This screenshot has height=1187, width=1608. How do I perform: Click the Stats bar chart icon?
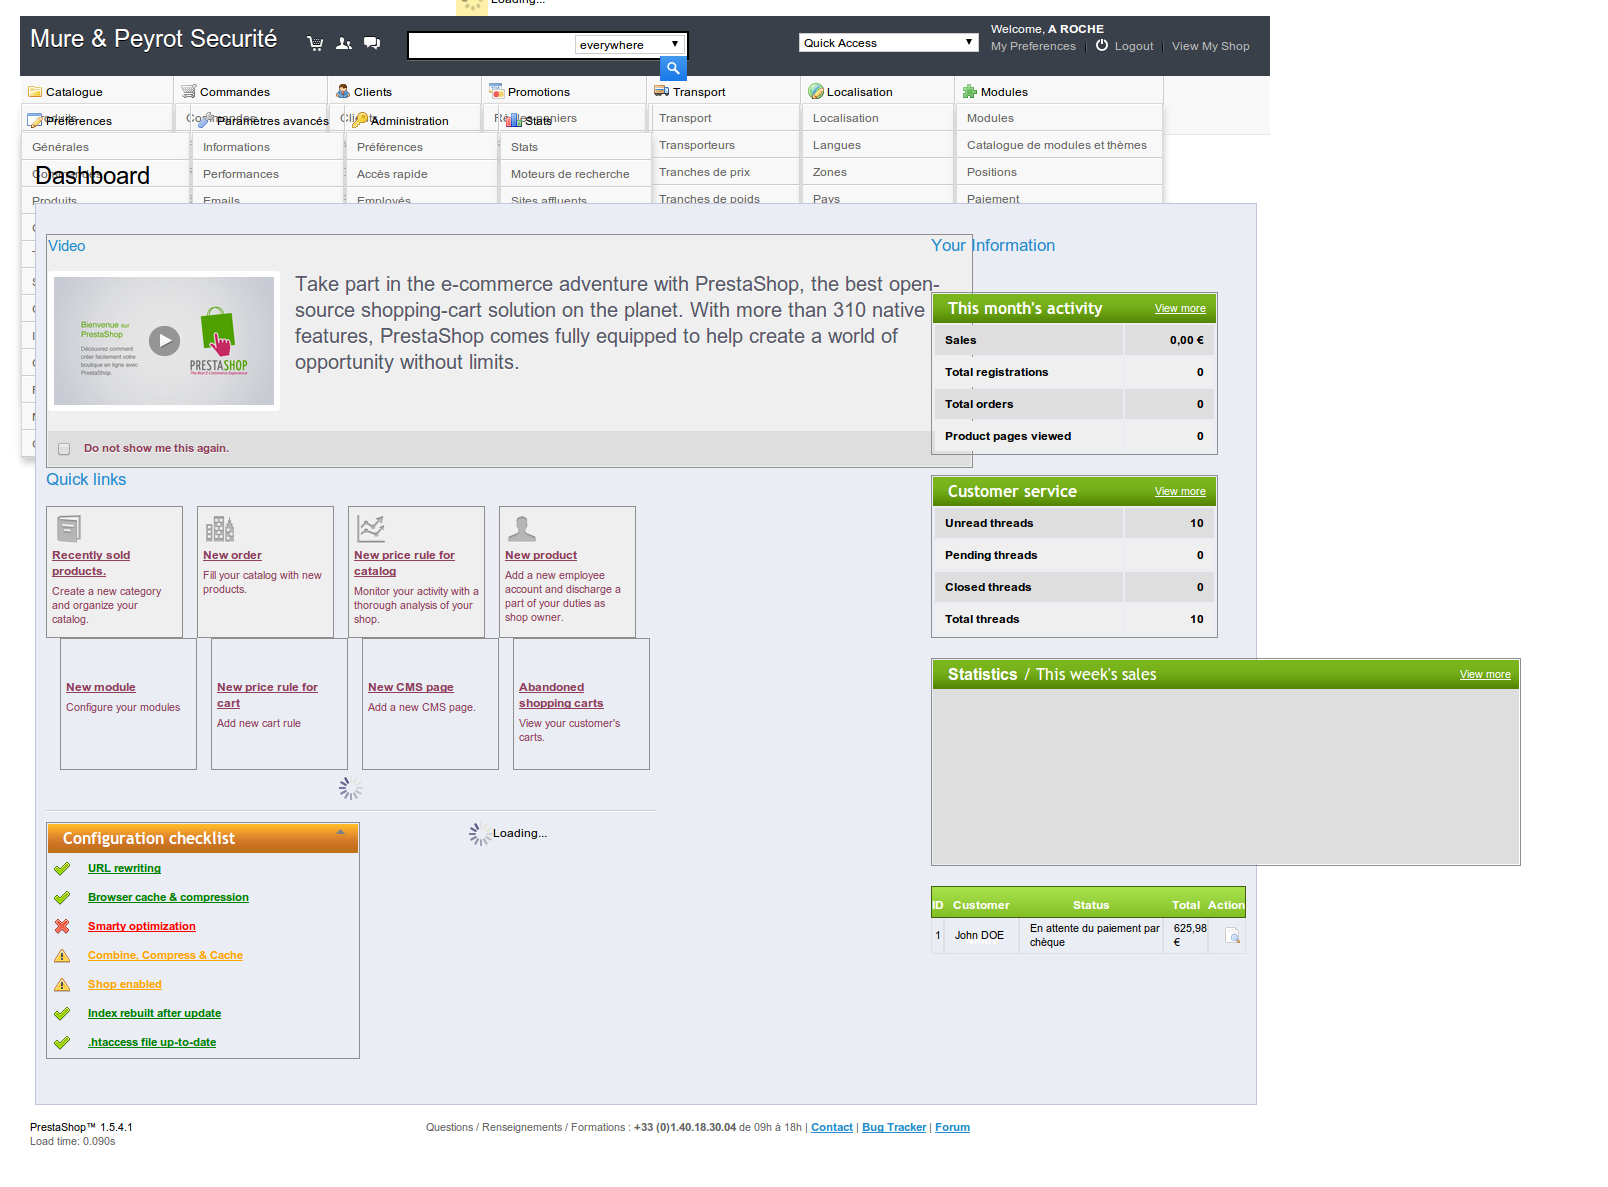pyautogui.click(x=514, y=121)
